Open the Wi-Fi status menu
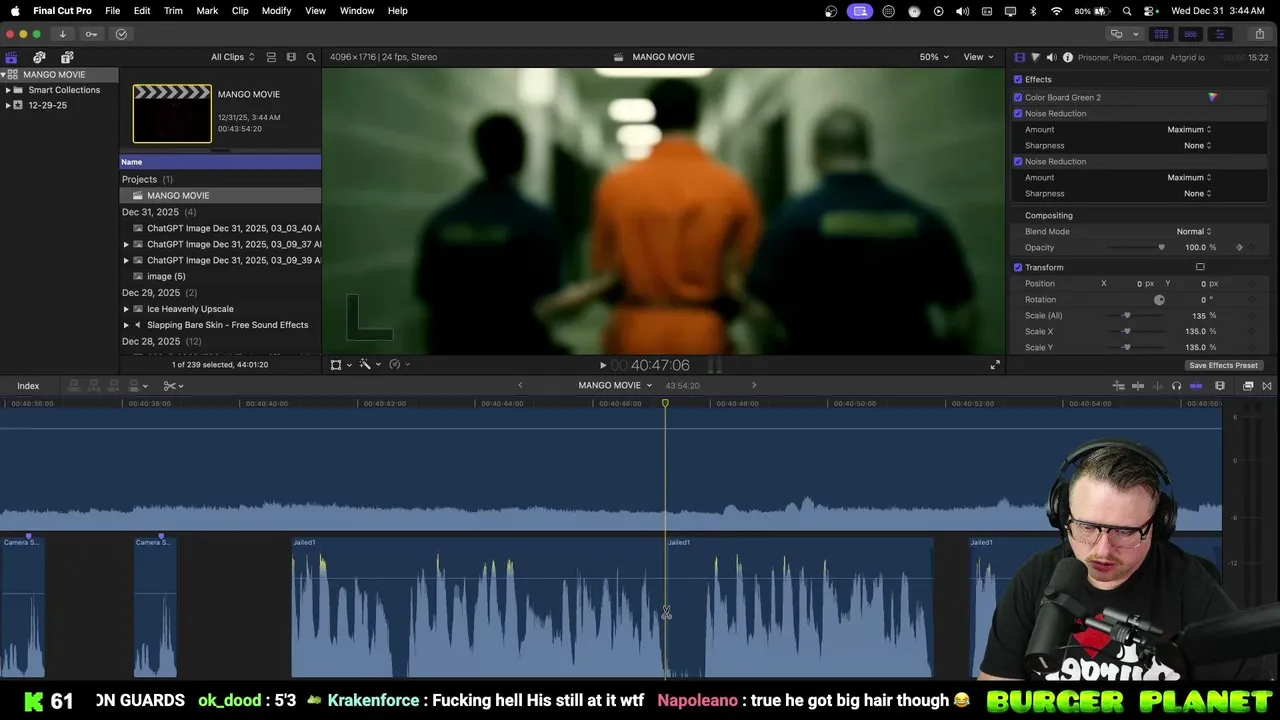This screenshot has height=720, width=1280. [1056, 11]
